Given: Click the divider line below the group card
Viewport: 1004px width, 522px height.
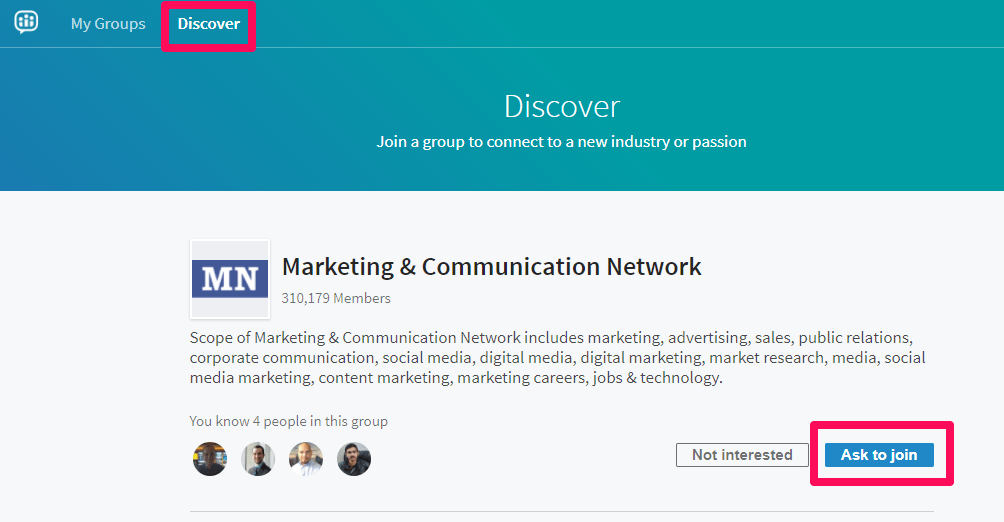Looking at the screenshot, I should 561,511.
